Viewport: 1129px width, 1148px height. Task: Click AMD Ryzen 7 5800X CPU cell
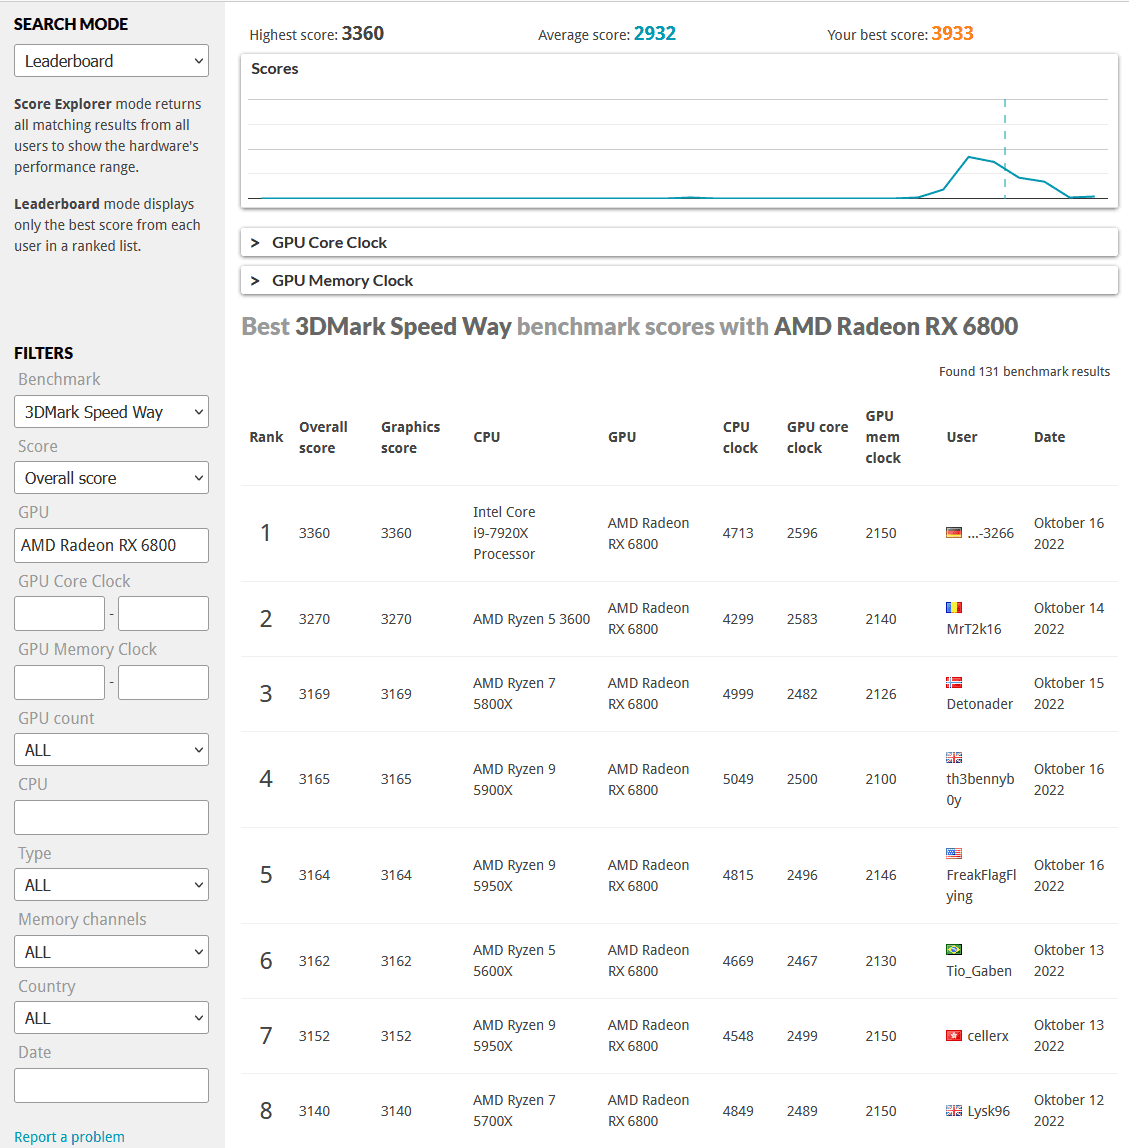tap(514, 693)
